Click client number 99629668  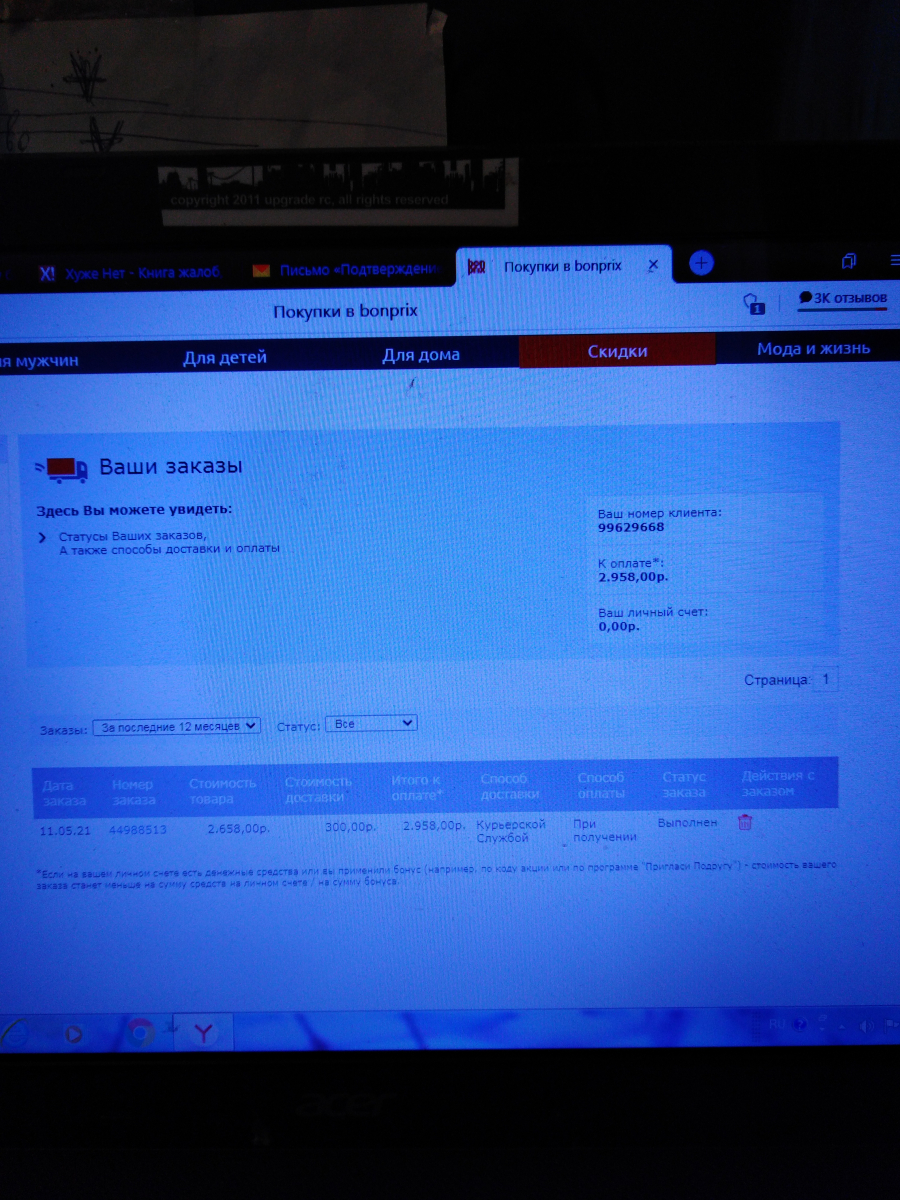click(631, 527)
